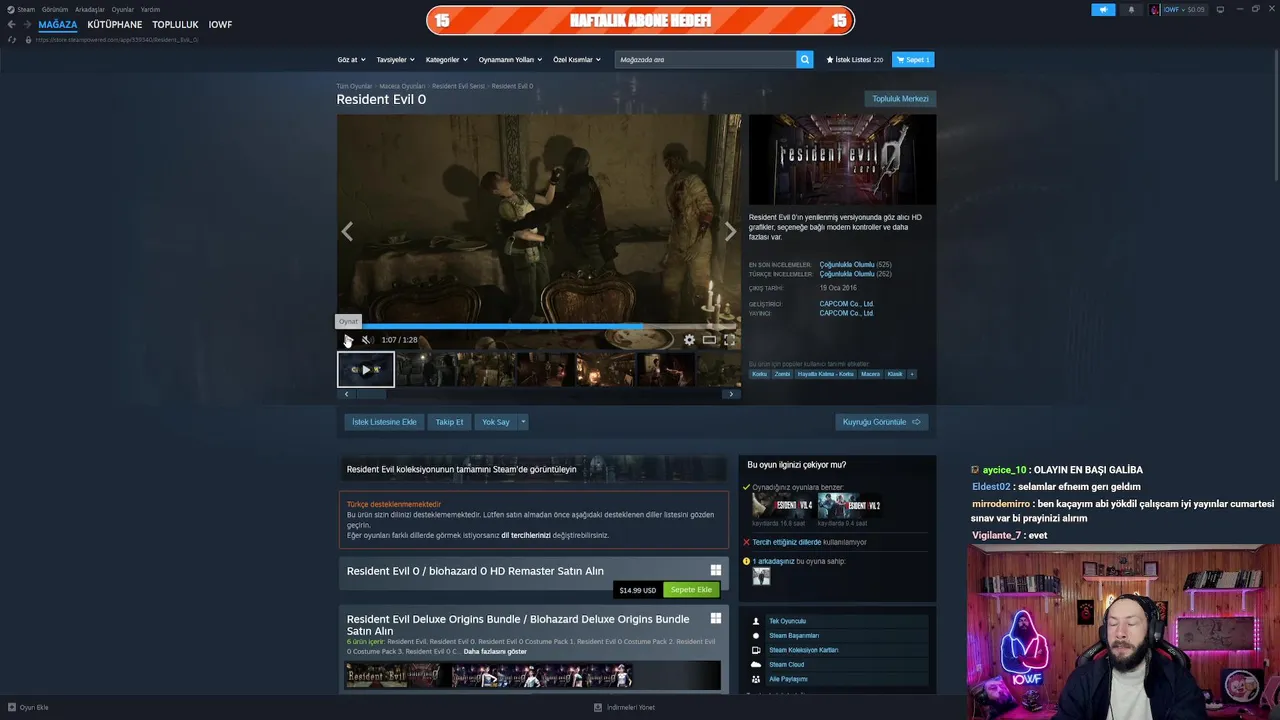Switch to the TOPLULUK tab
This screenshot has height=720, width=1280.
point(176,24)
